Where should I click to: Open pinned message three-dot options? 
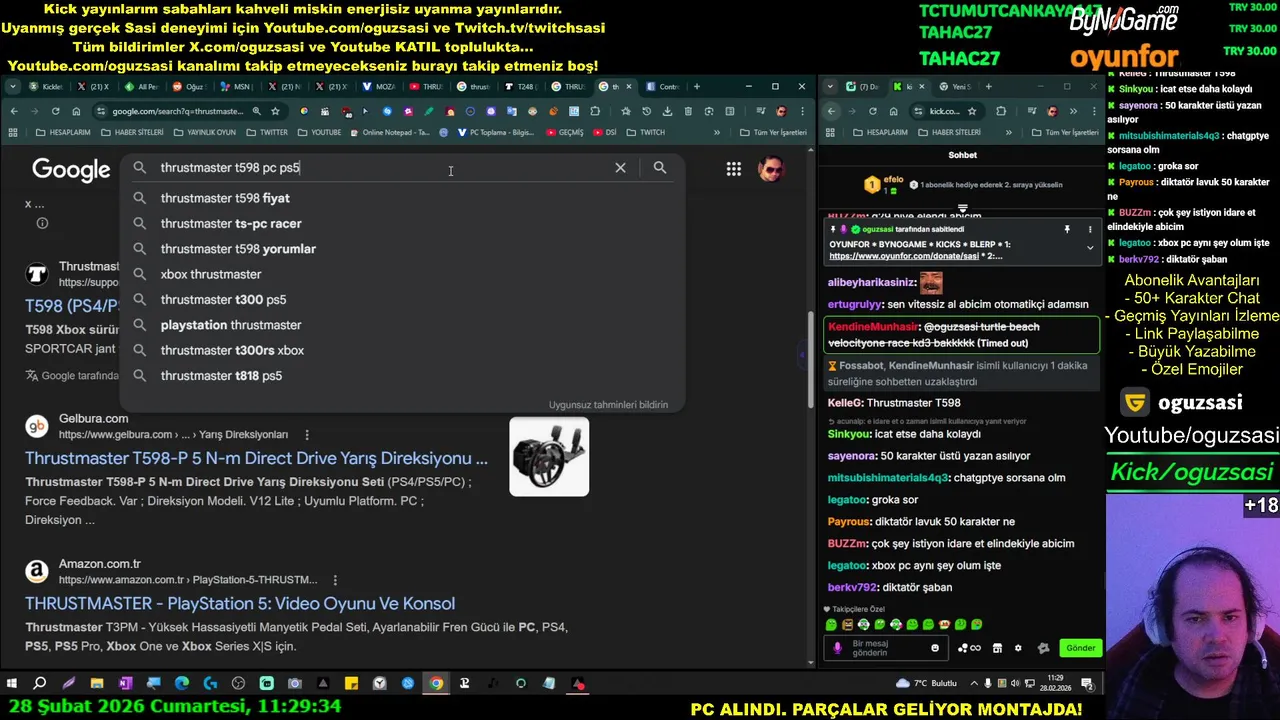[1090, 230]
